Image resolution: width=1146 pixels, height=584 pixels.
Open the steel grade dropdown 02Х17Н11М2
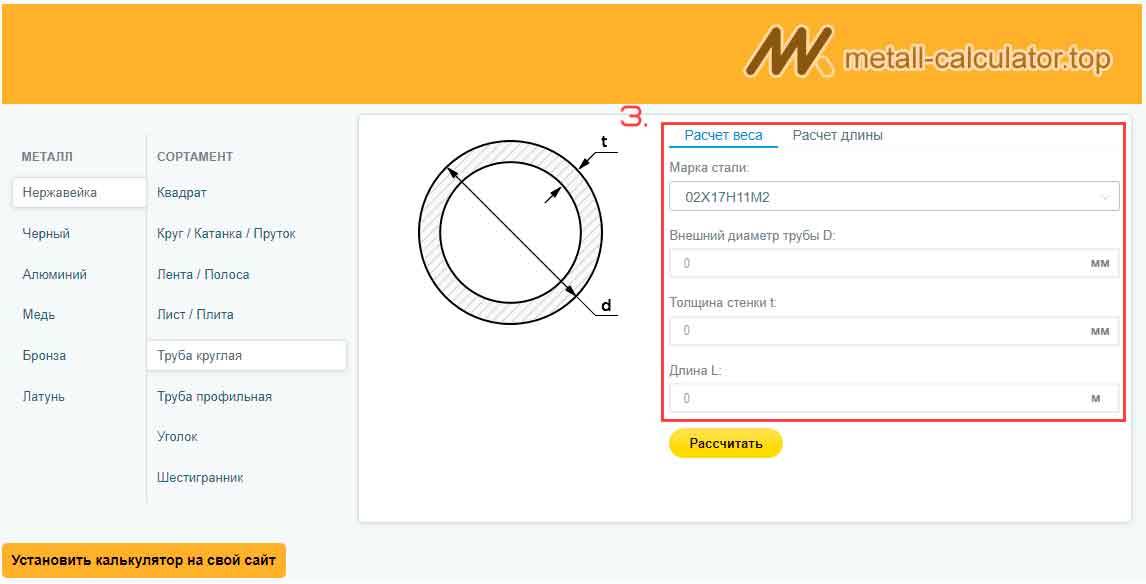click(893, 197)
